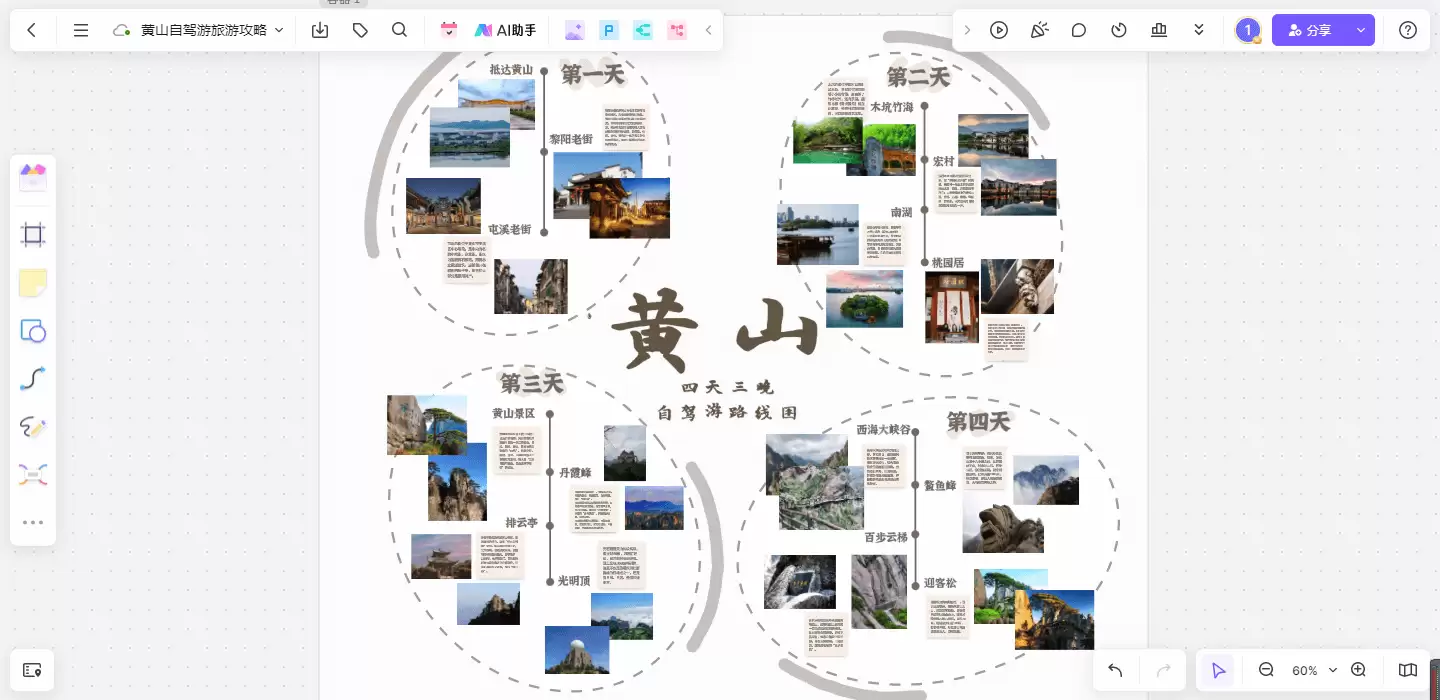1440x700 pixels.
Task: Select the yellow sticky note tool
Action: tap(33, 283)
